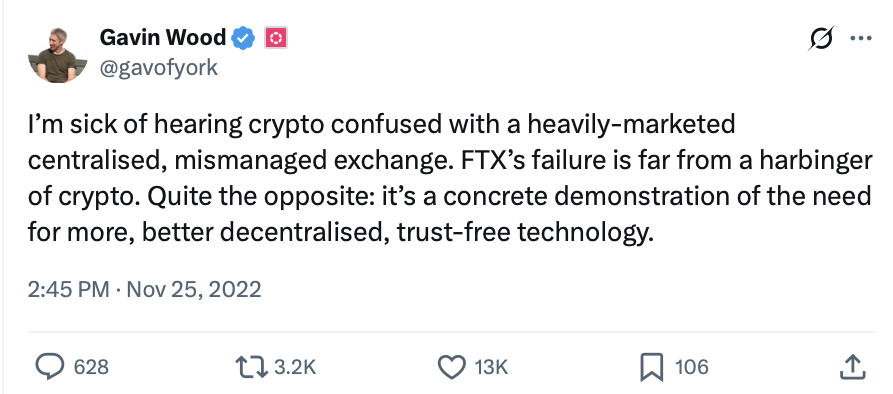
Task: Click the Grok slashed-circle icon
Action: (x=822, y=38)
